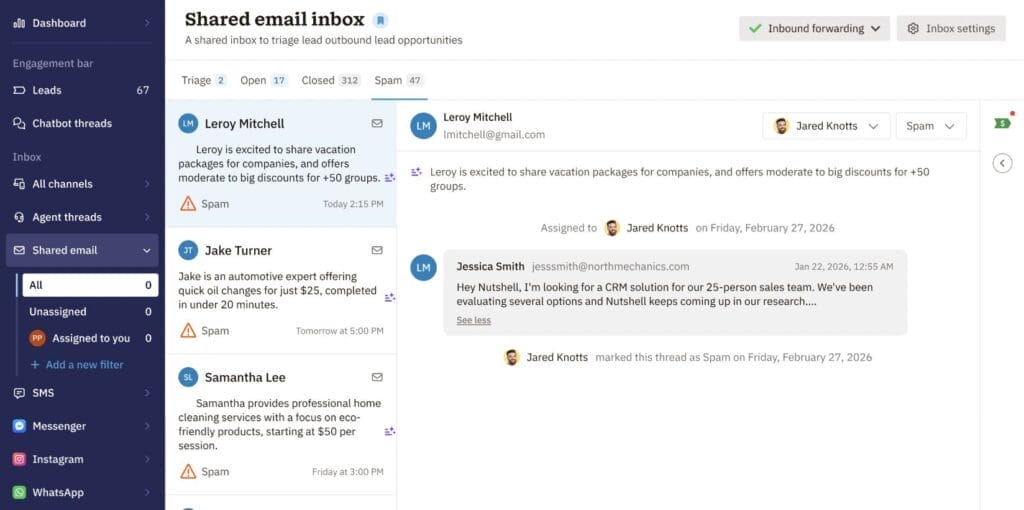This screenshot has height=510, width=1024.
Task: Click the bookmark icon beside Shared email inbox title
Action: [x=380, y=20]
